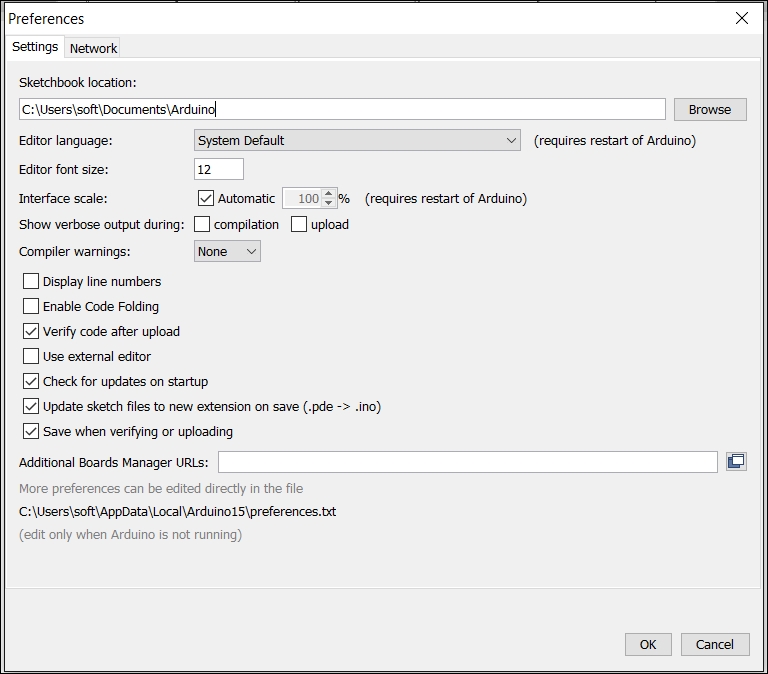768x674 pixels.
Task: Enable verbose output during compilation
Action: pos(202,225)
